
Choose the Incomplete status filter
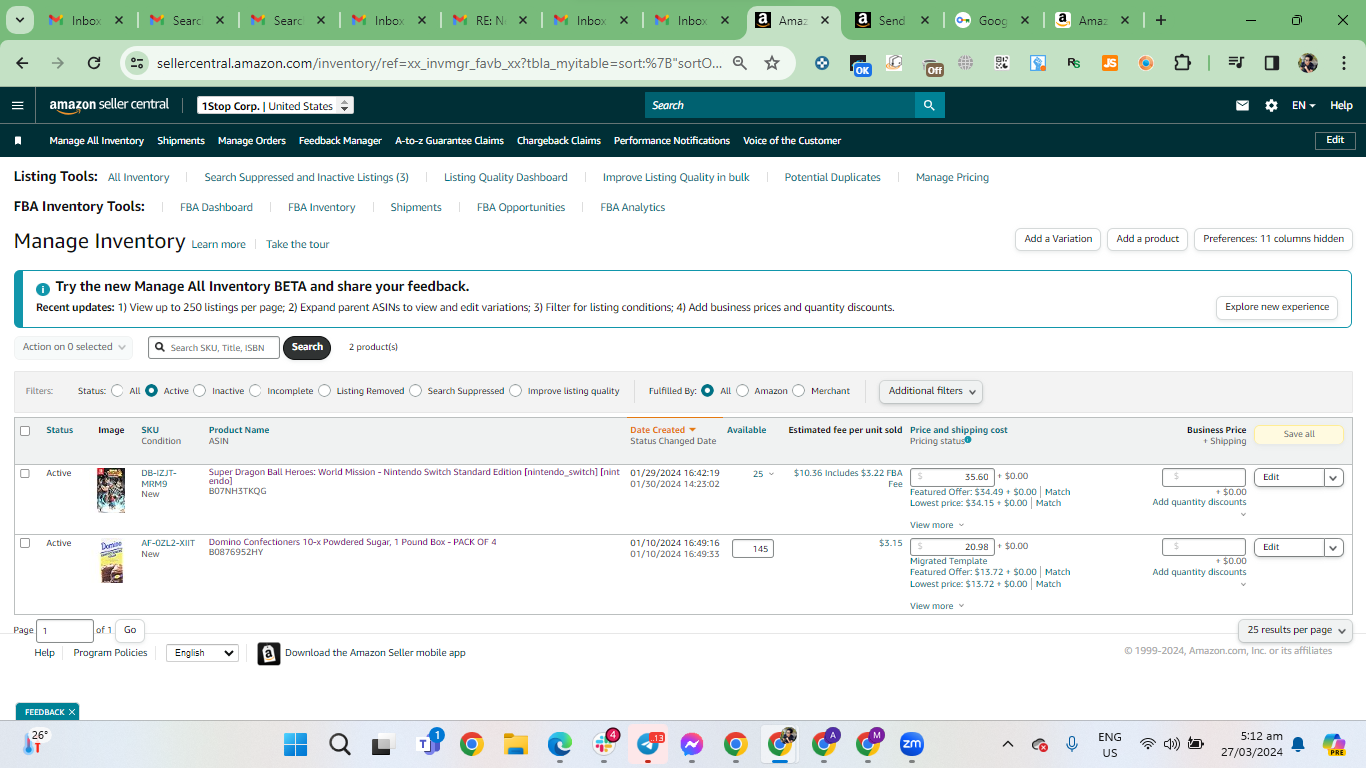pos(255,391)
